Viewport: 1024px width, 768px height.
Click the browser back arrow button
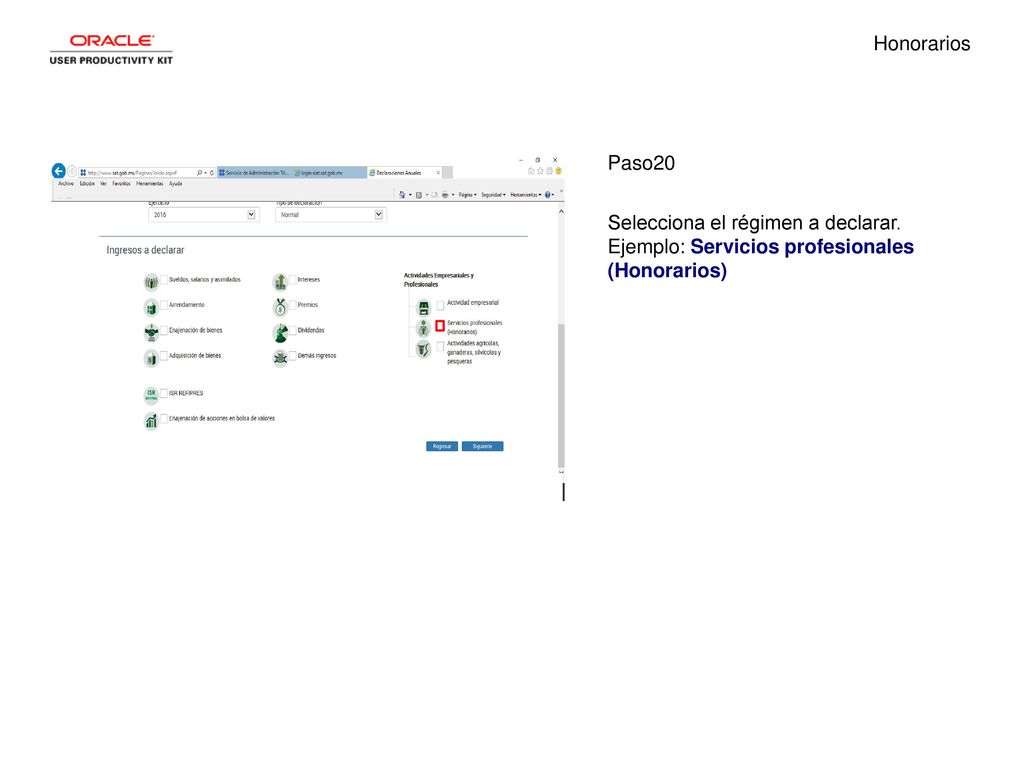coord(59,171)
